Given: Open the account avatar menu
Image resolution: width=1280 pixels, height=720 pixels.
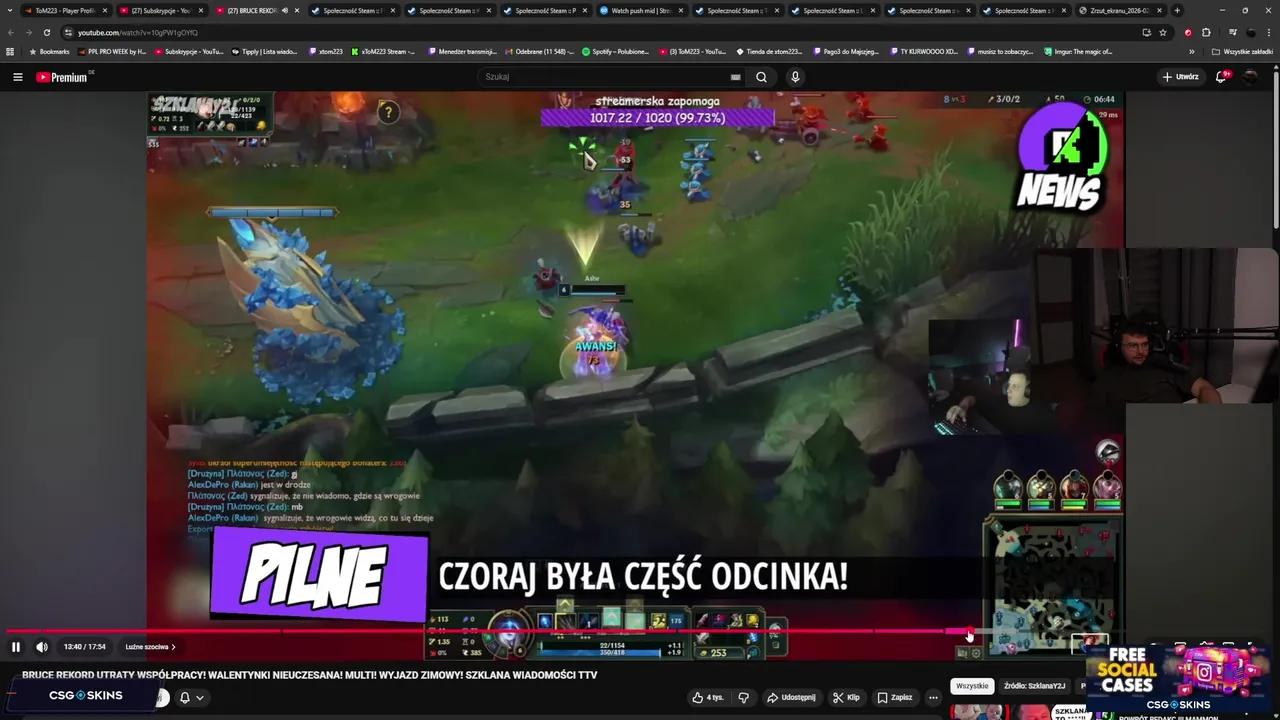Looking at the screenshot, I should coord(1250,77).
